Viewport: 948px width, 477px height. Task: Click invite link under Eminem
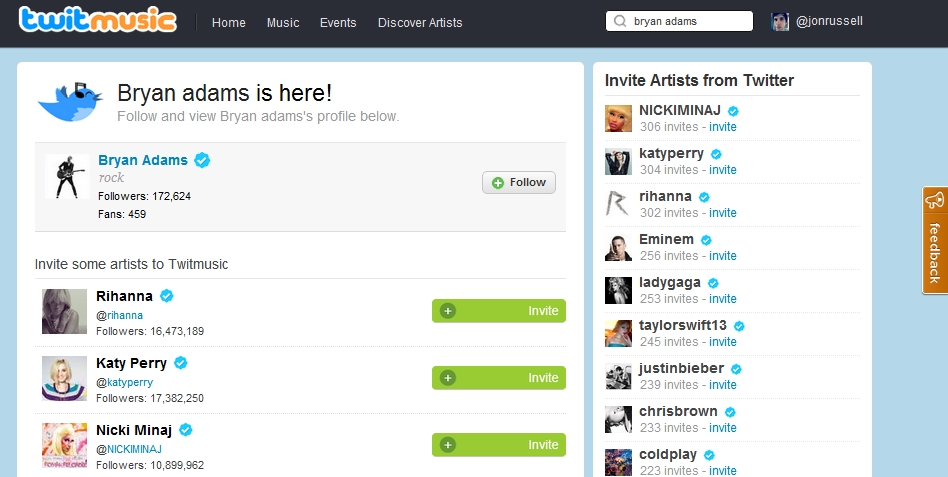click(x=722, y=256)
